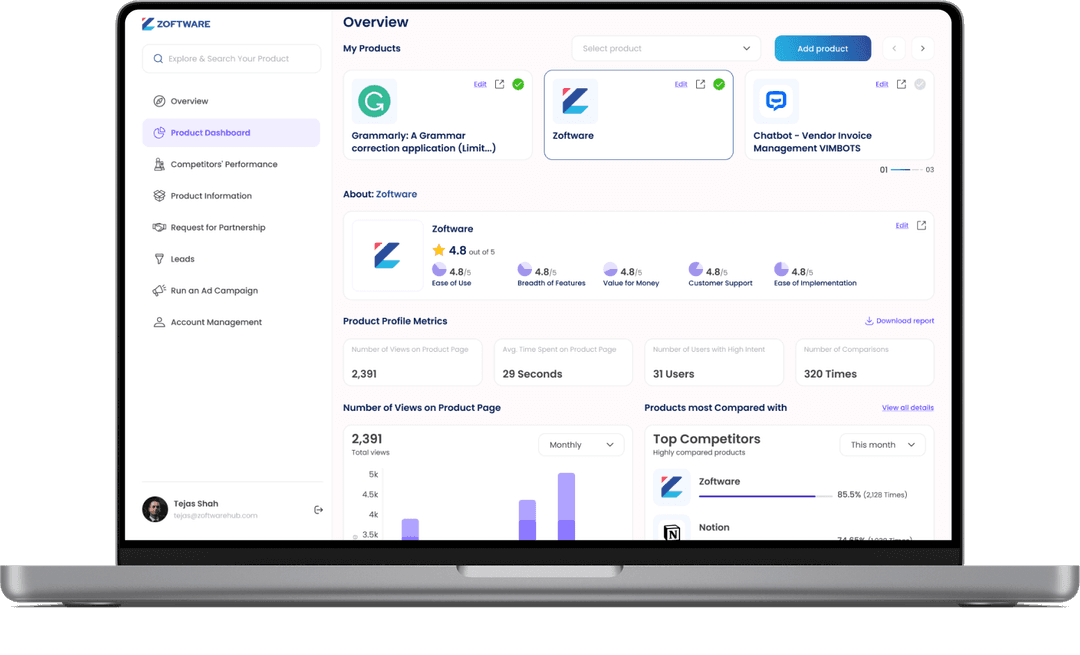The image size is (1080, 655).
Task: Click the Customer Support rating icon
Action: [696, 269]
